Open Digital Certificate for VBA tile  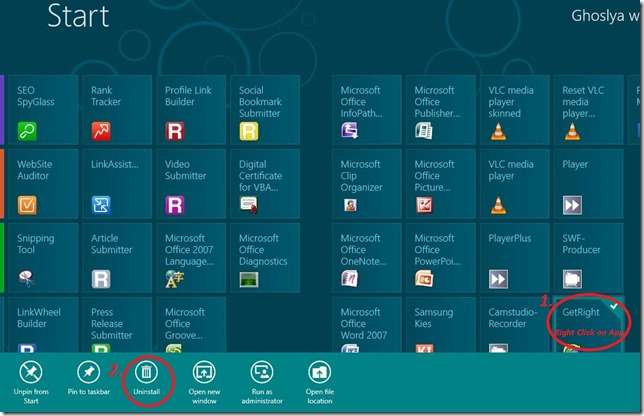[265, 184]
